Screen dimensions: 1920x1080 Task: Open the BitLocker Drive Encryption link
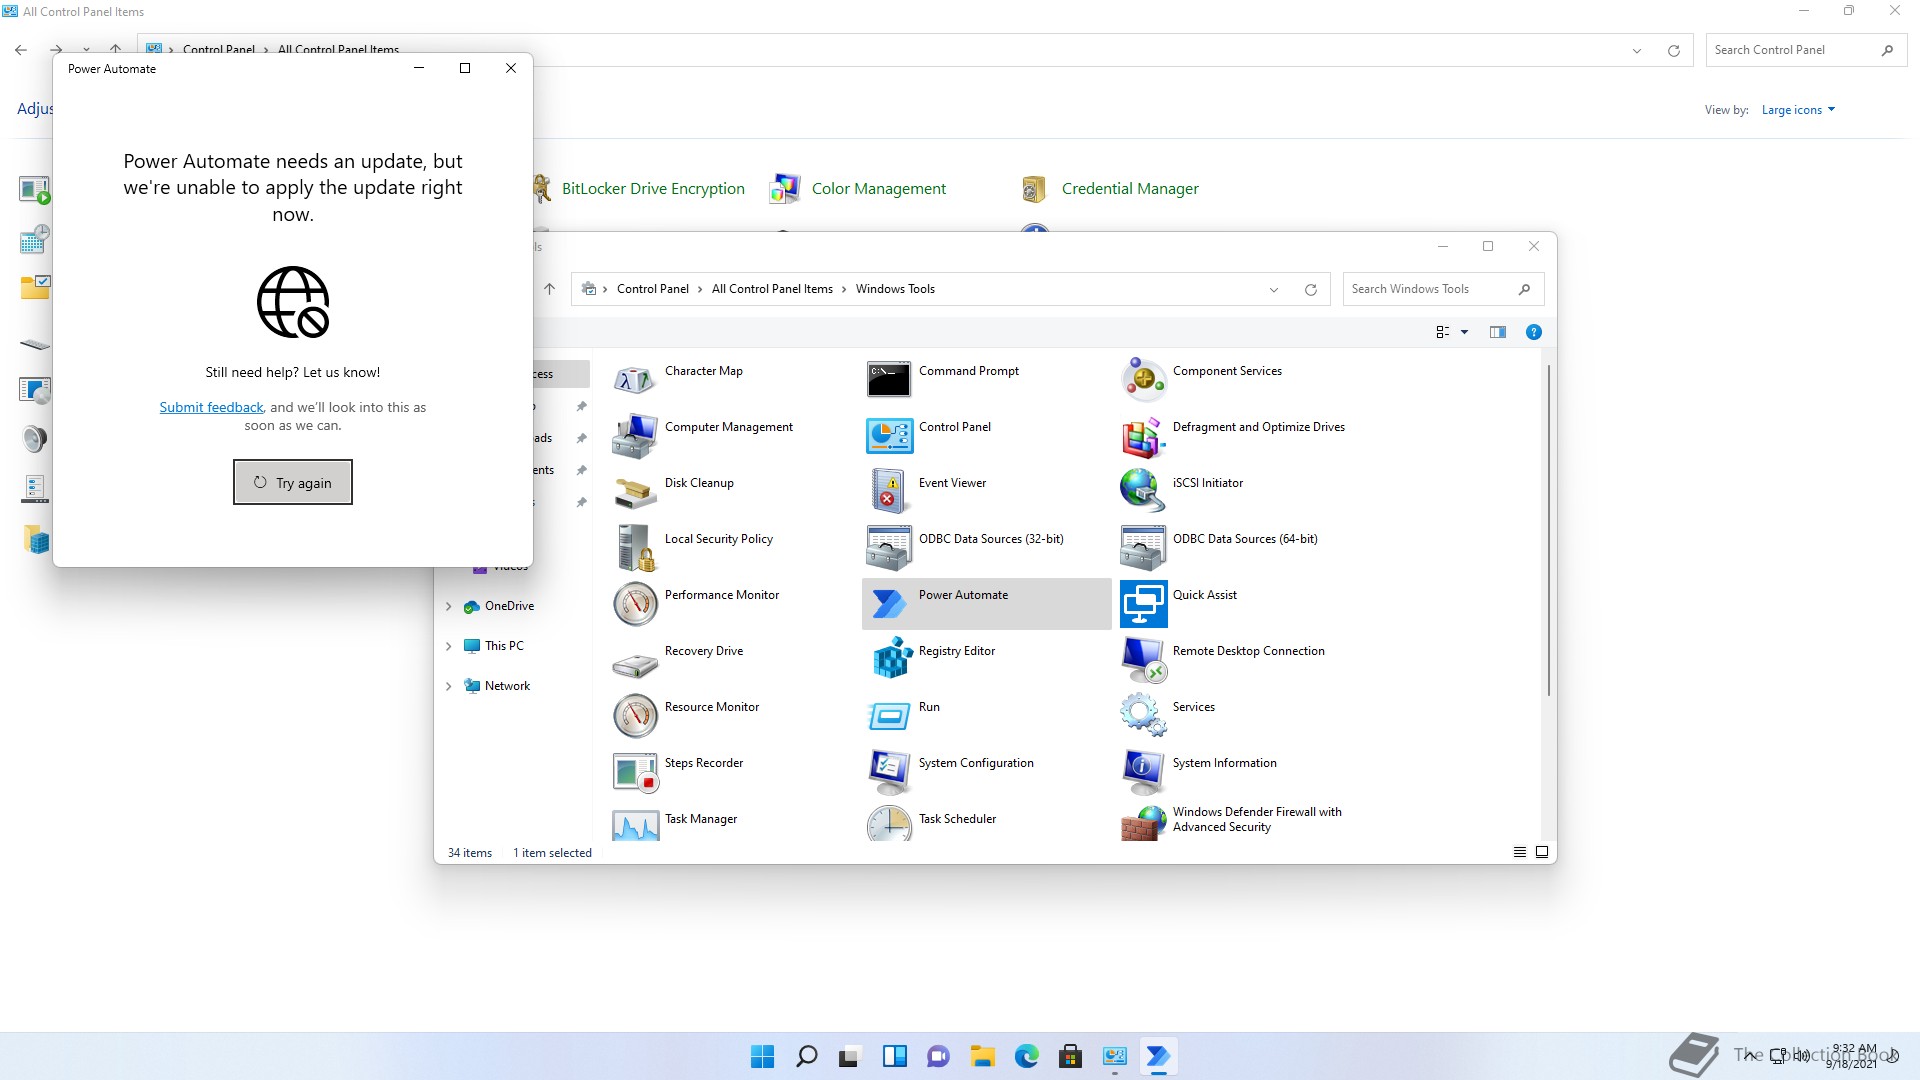(653, 188)
